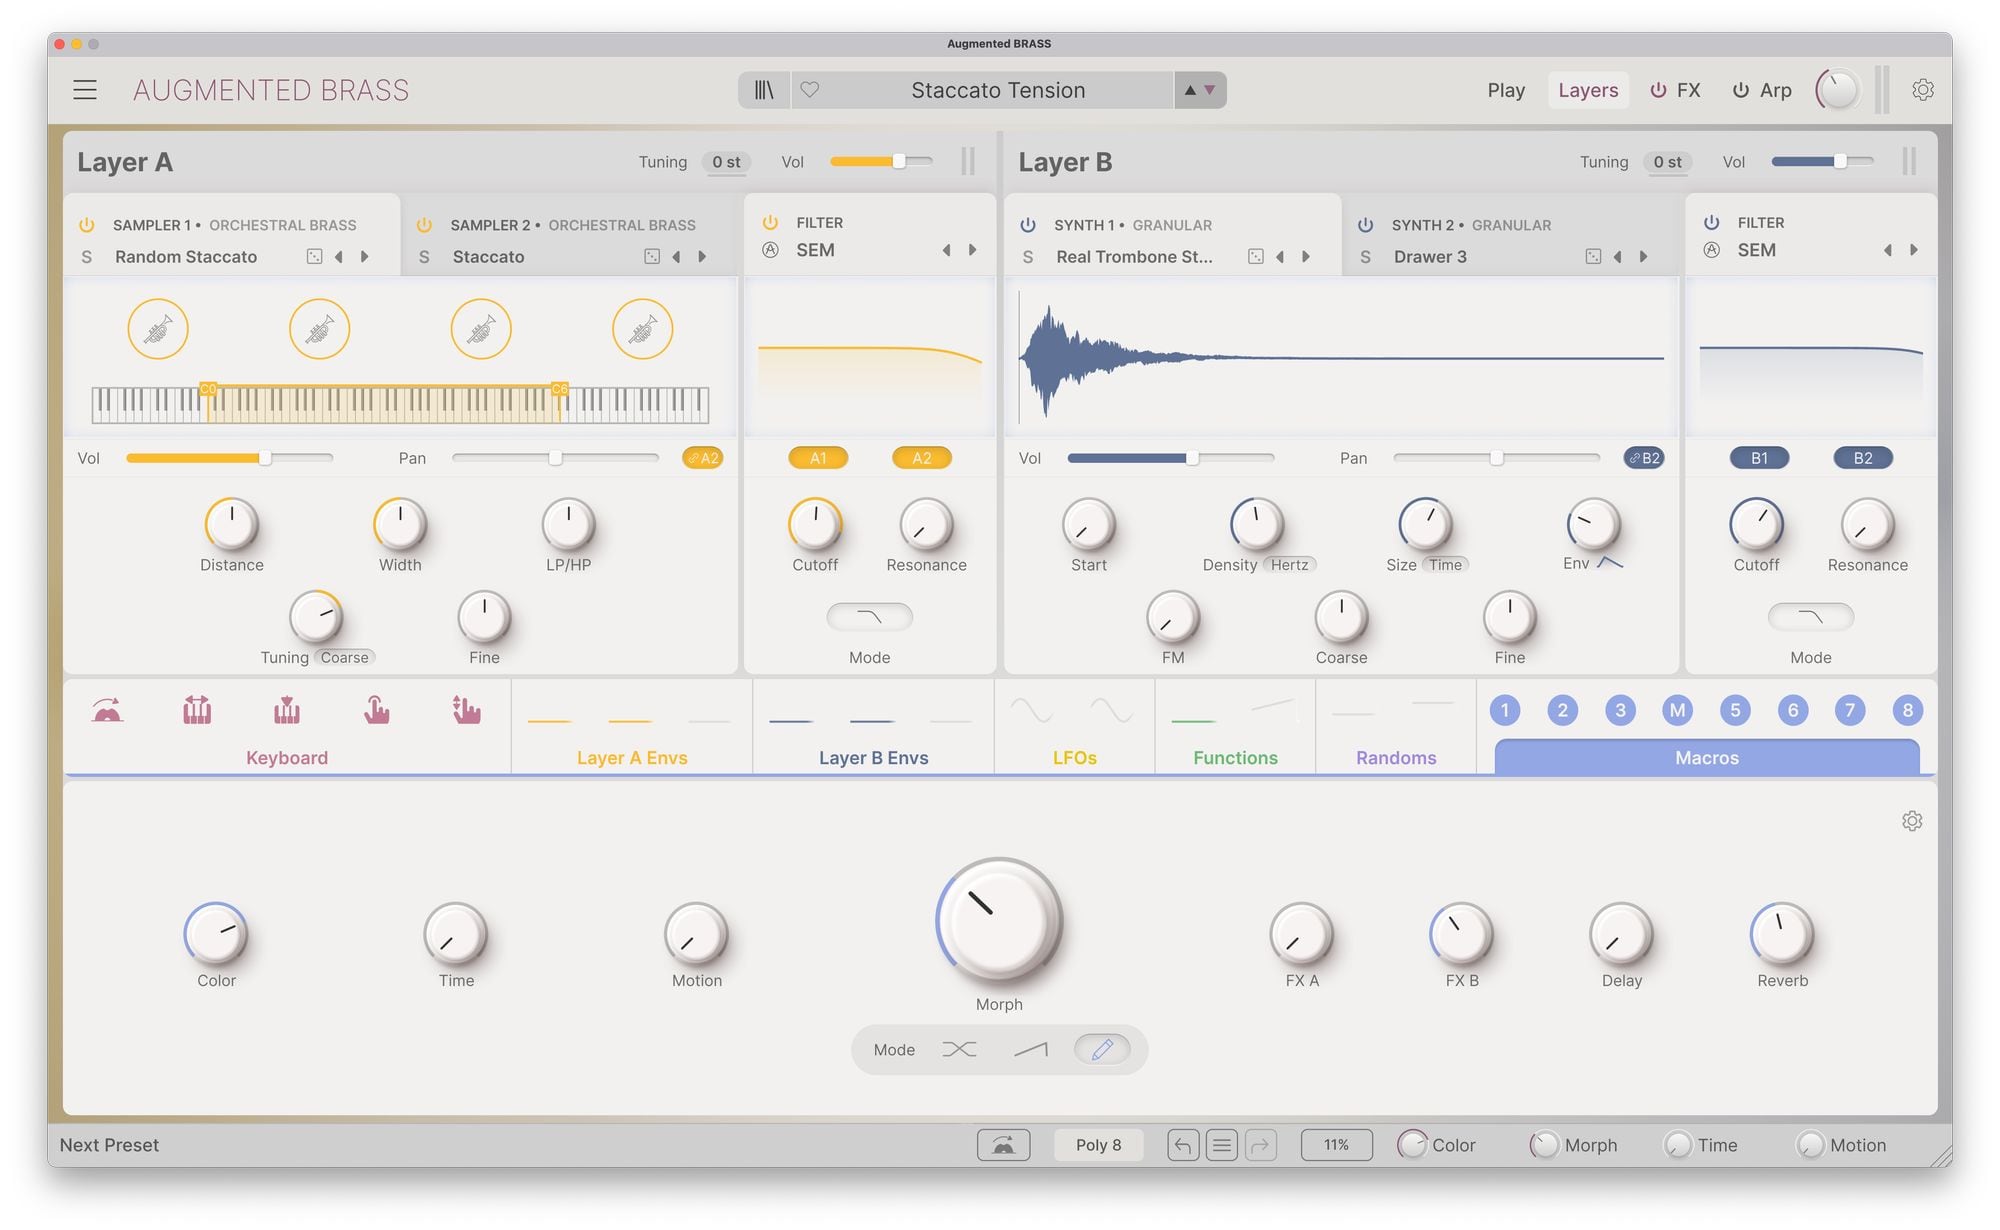Open the Density Hertz mode dropdown

tap(1289, 565)
